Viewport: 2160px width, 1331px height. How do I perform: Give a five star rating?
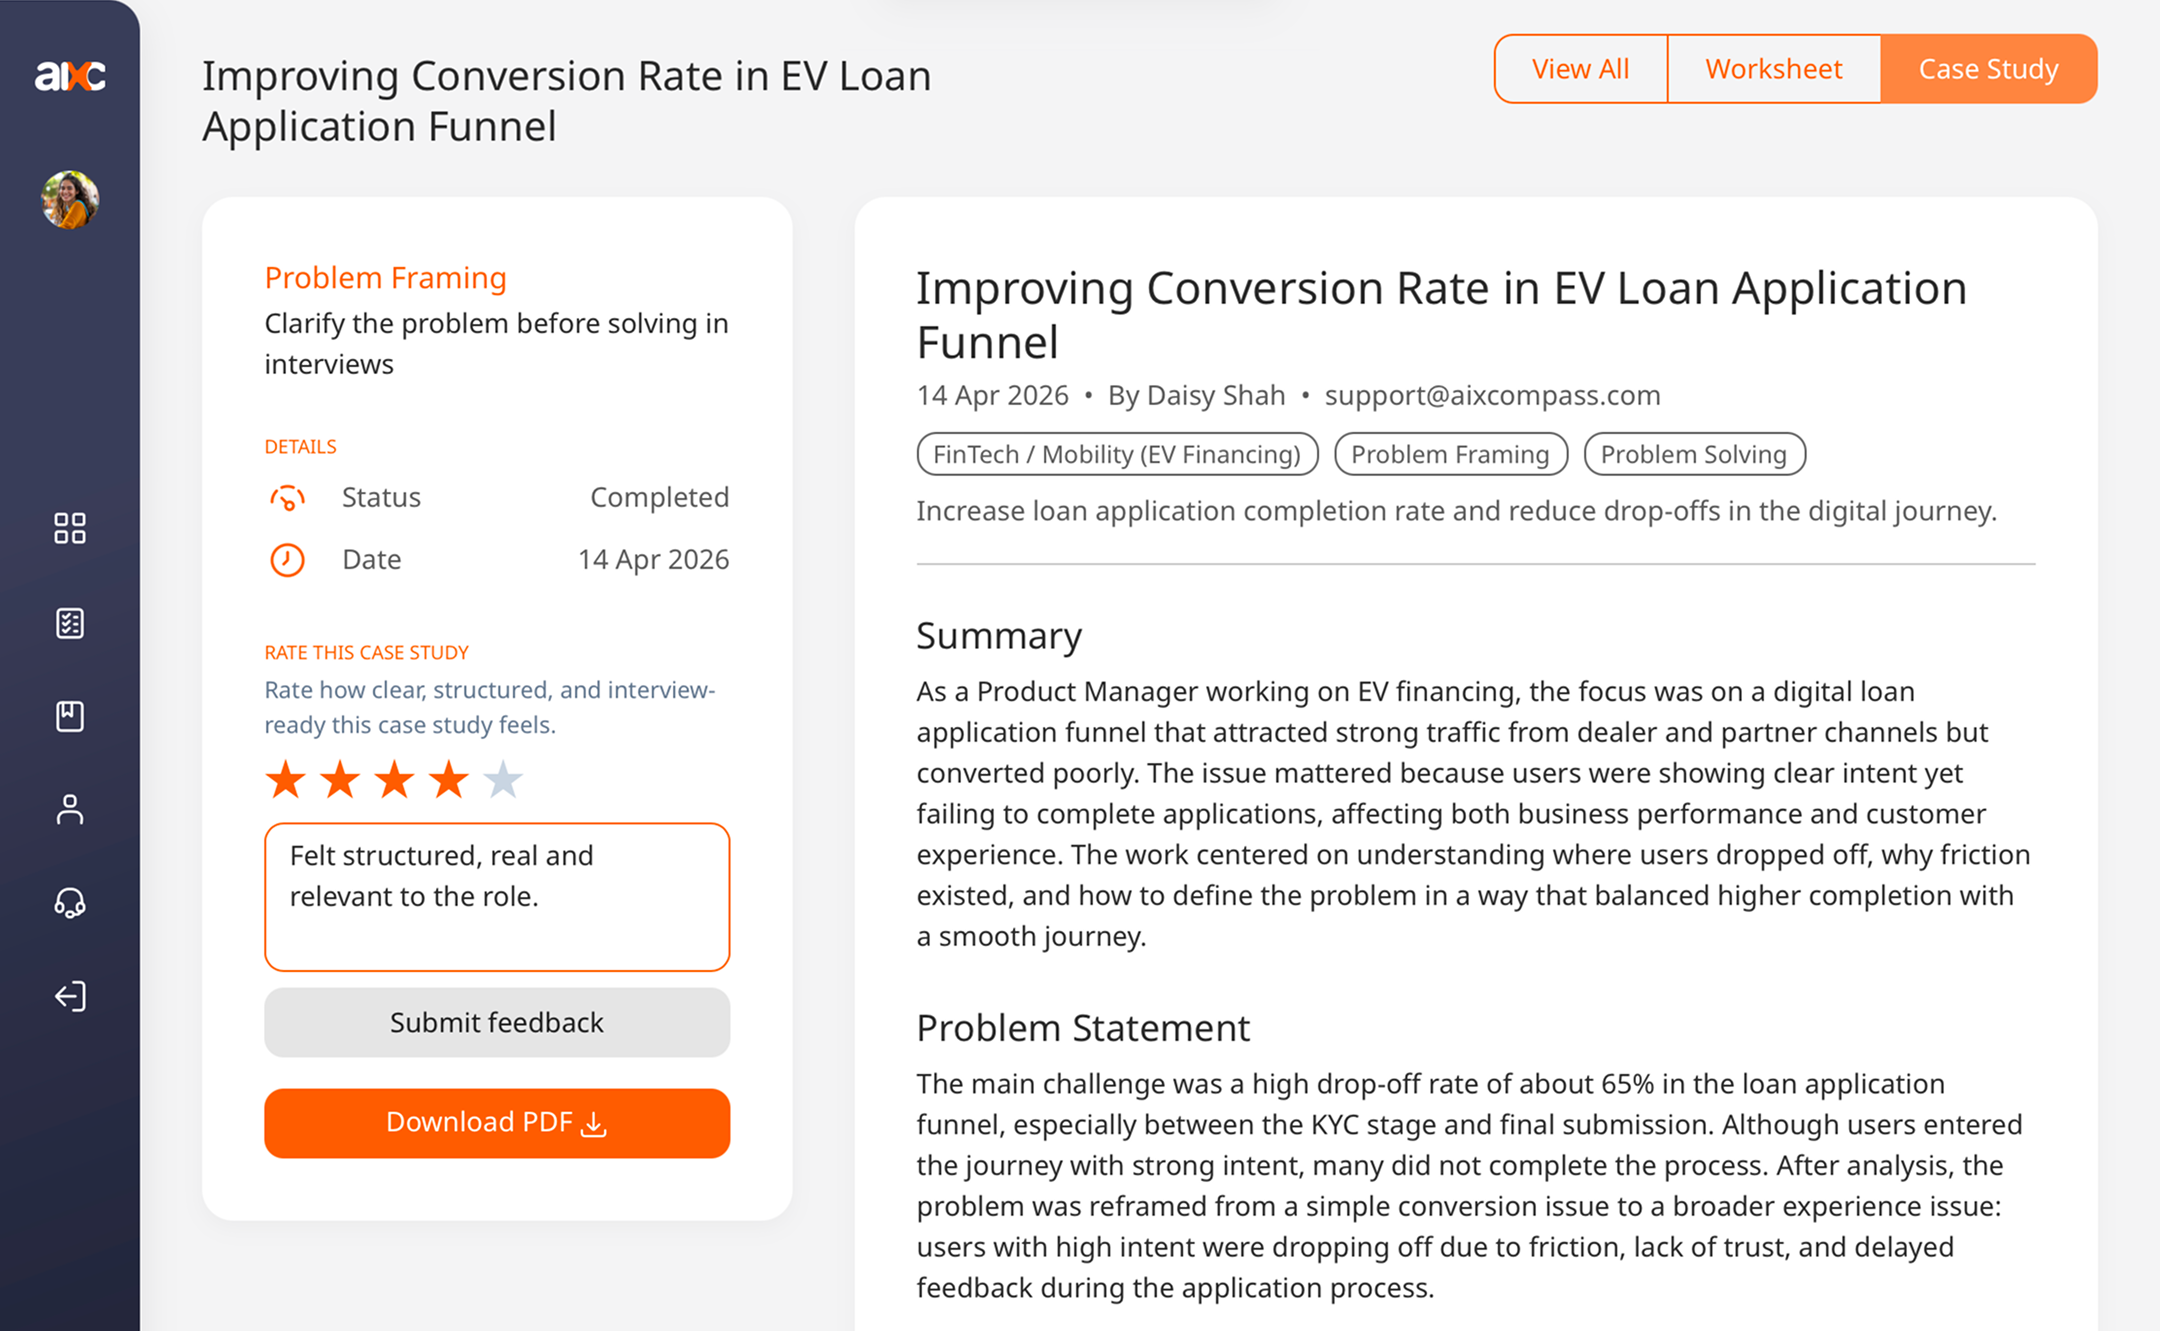(503, 779)
